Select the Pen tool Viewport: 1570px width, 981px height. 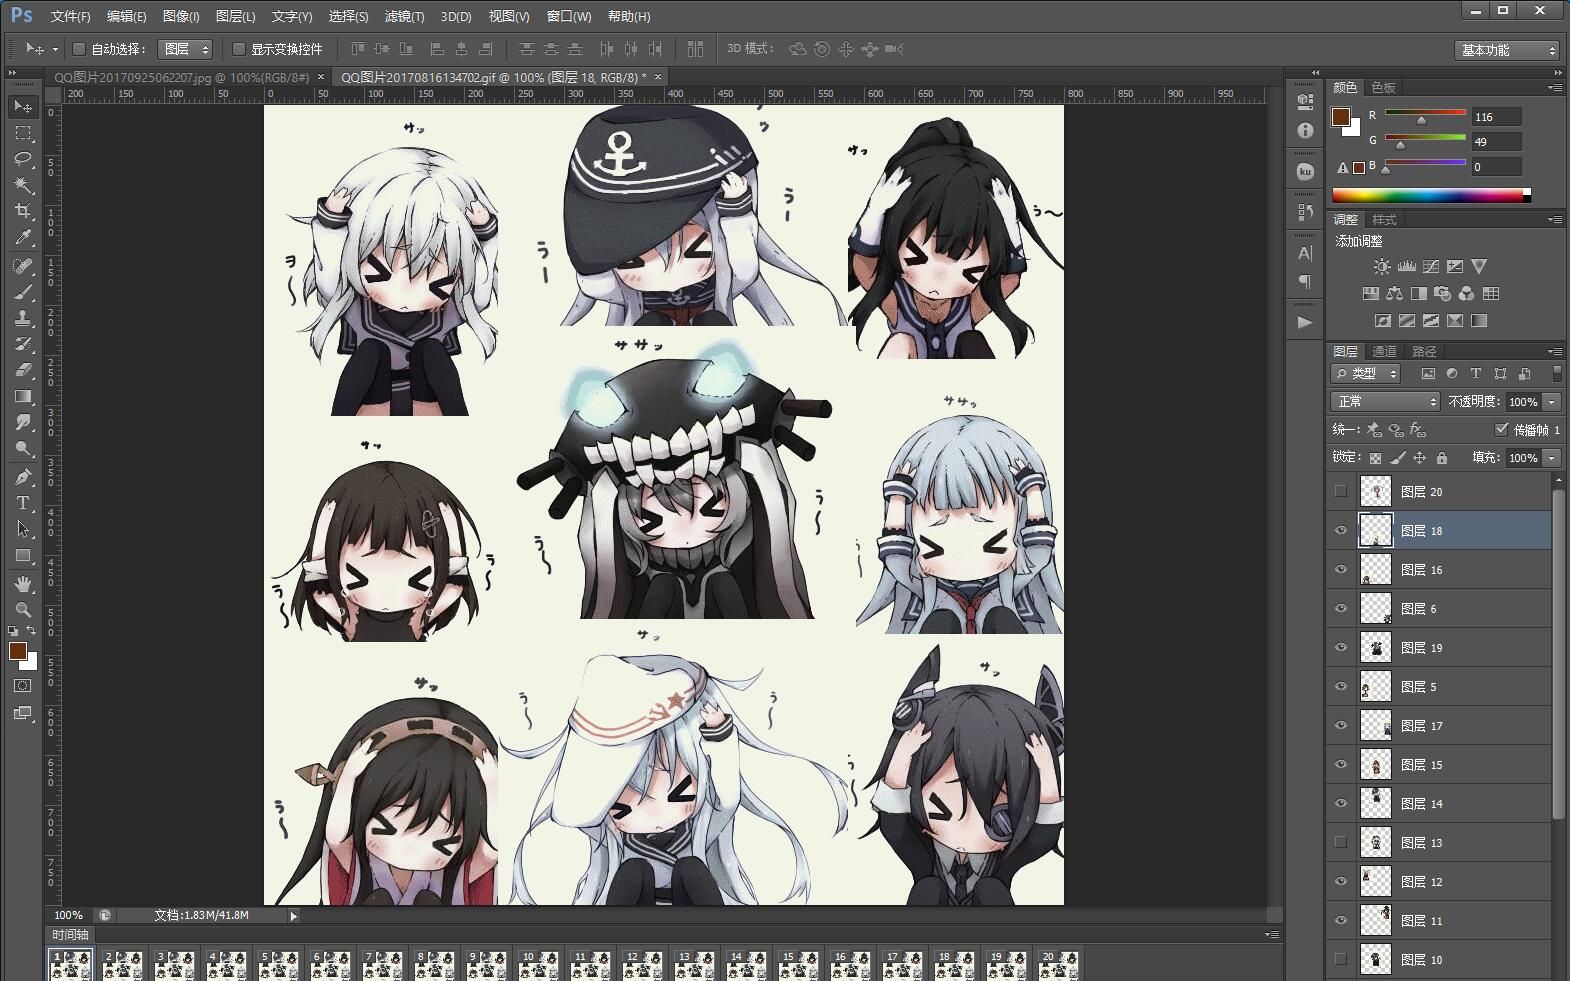coord(23,477)
